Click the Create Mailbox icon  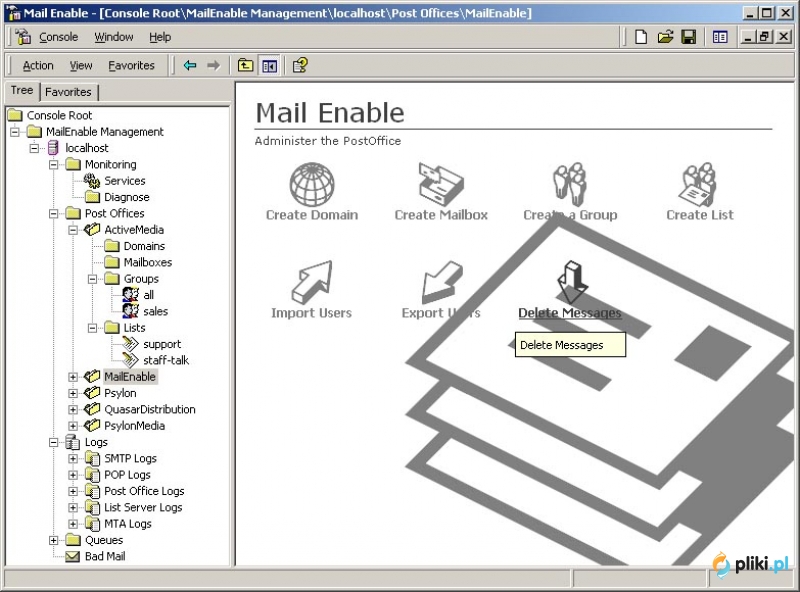(x=441, y=184)
